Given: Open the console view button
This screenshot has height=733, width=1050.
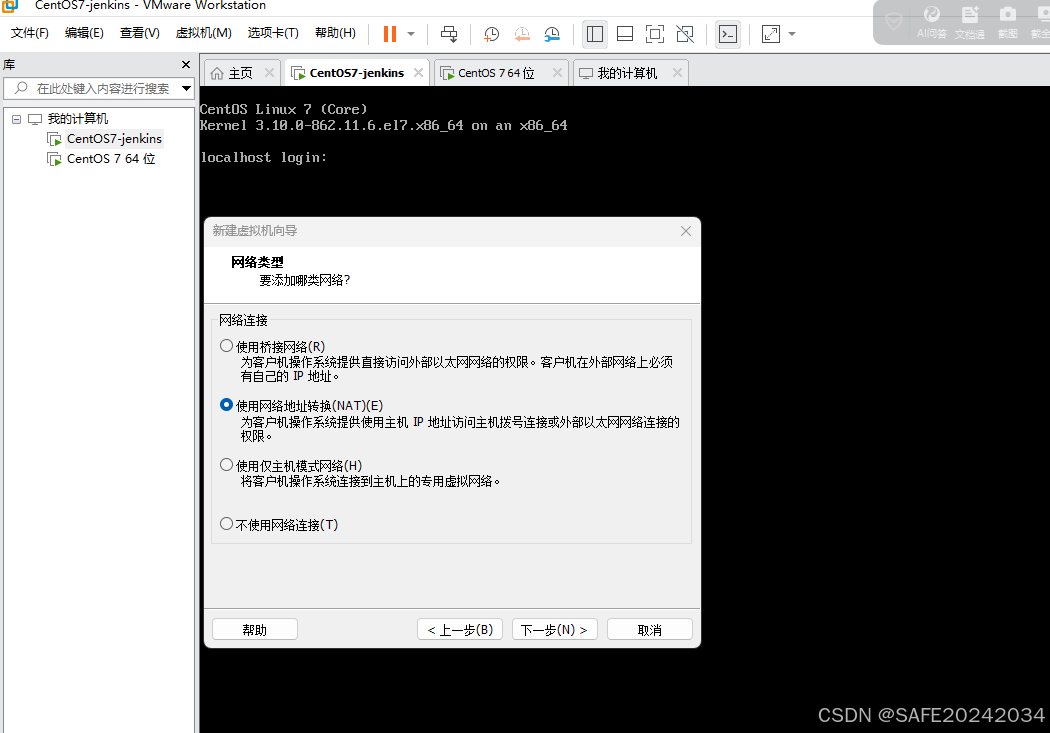Looking at the screenshot, I should point(728,34).
